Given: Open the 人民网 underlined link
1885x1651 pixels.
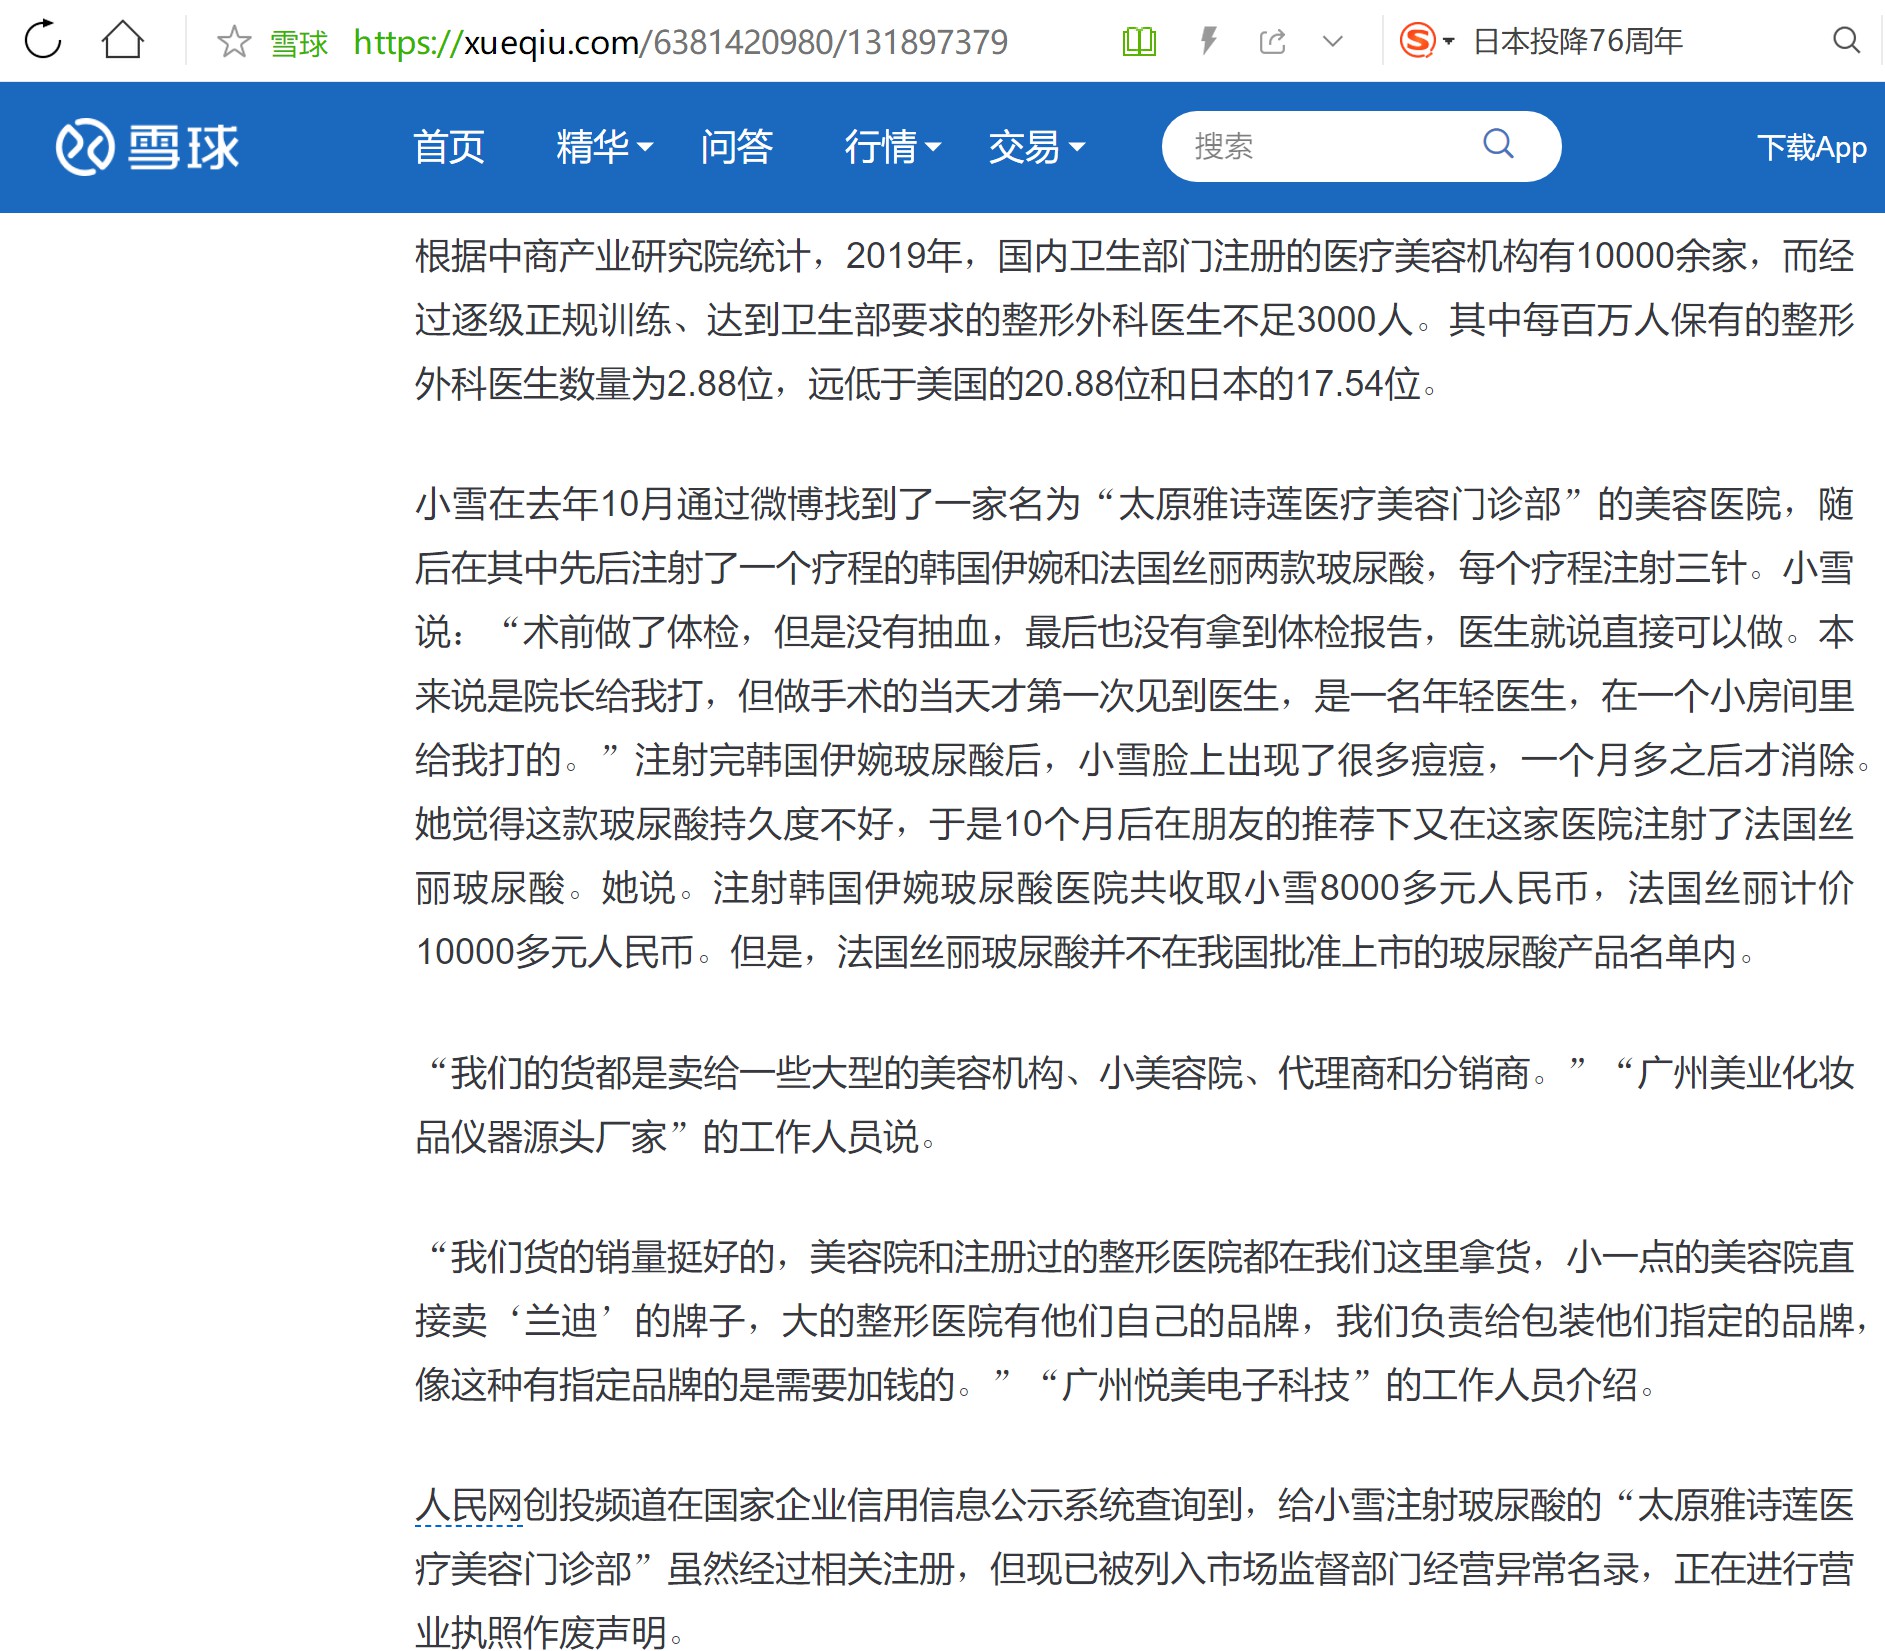Looking at the screenshot, I should click(468, 1505).
